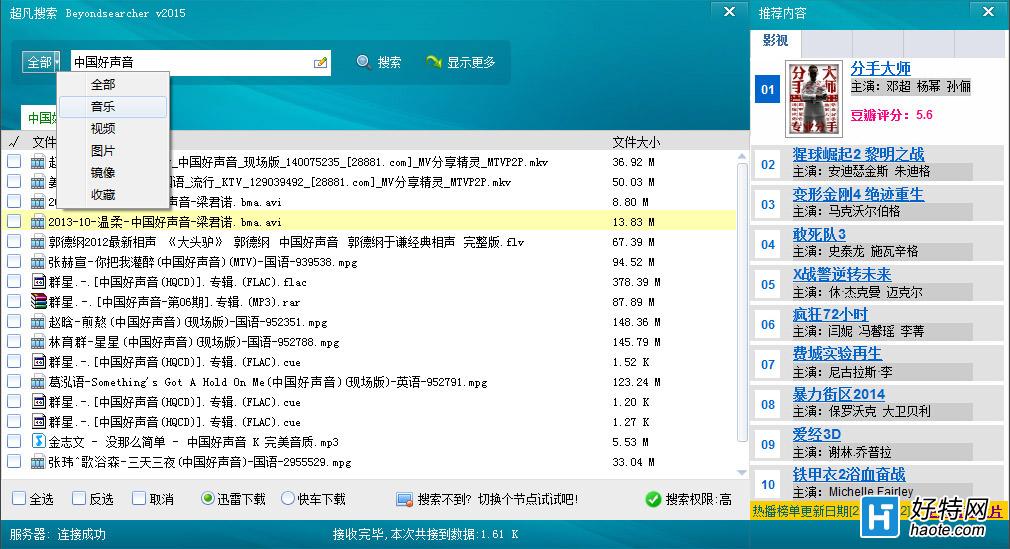The image size is (1010, 549).
Task: Check the 取消 checkbox
Action: pyautogui.click(x=138, y=498)
